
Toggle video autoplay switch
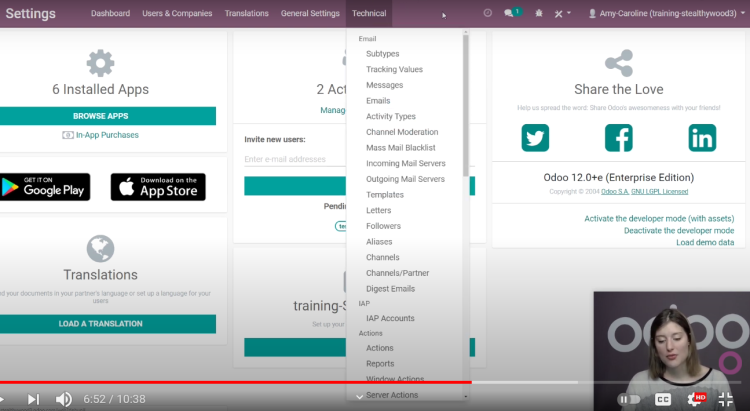629,399
